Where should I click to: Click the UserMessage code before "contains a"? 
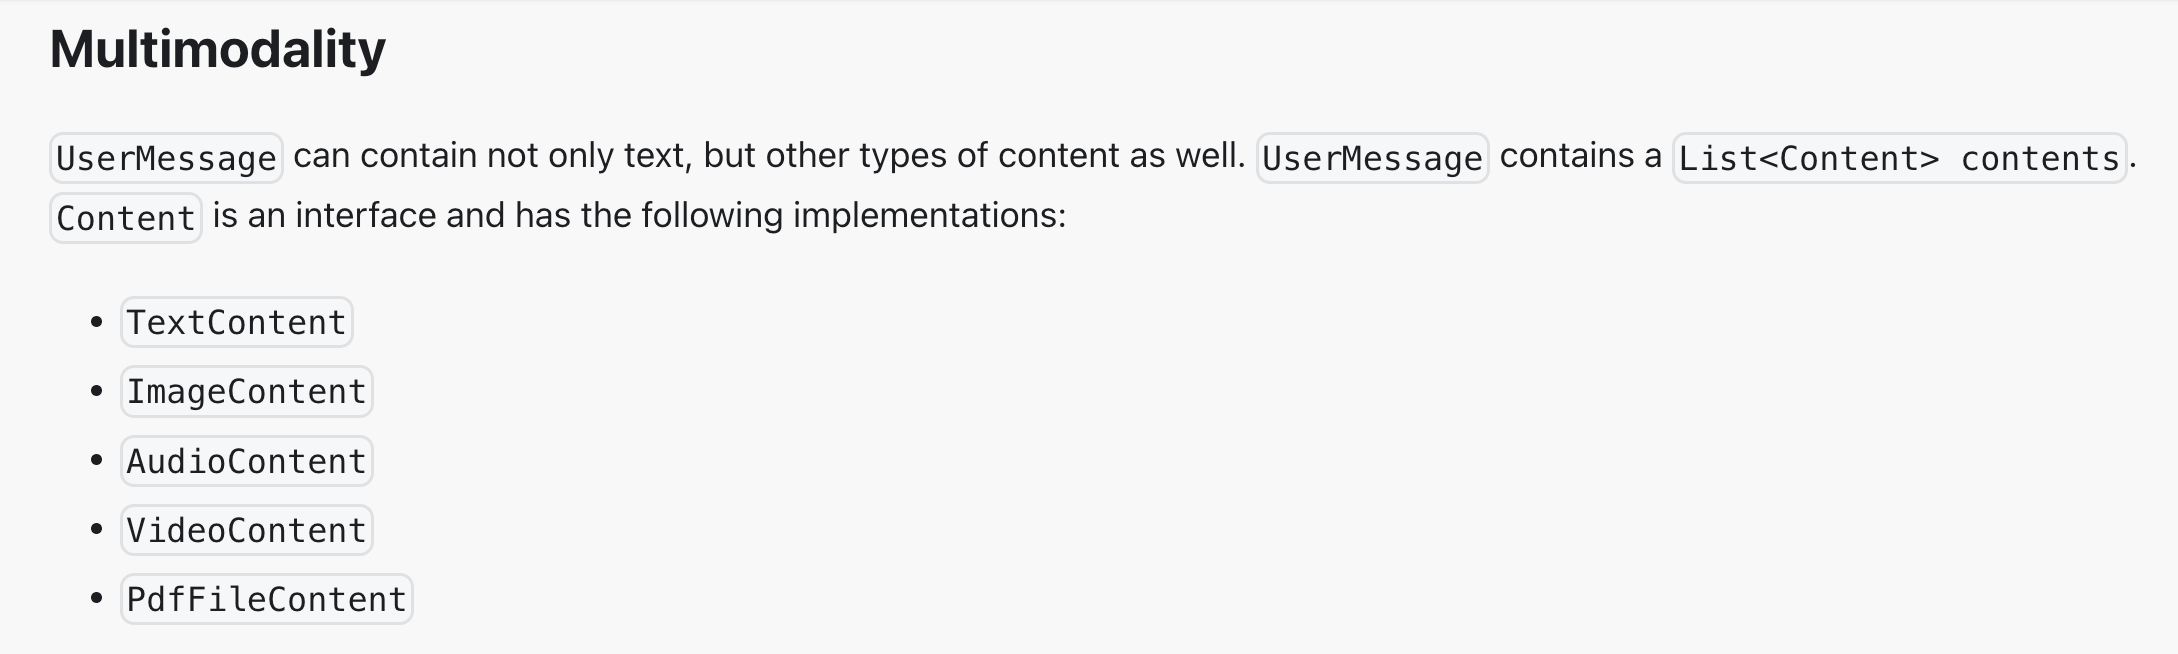coord(1372,158)
